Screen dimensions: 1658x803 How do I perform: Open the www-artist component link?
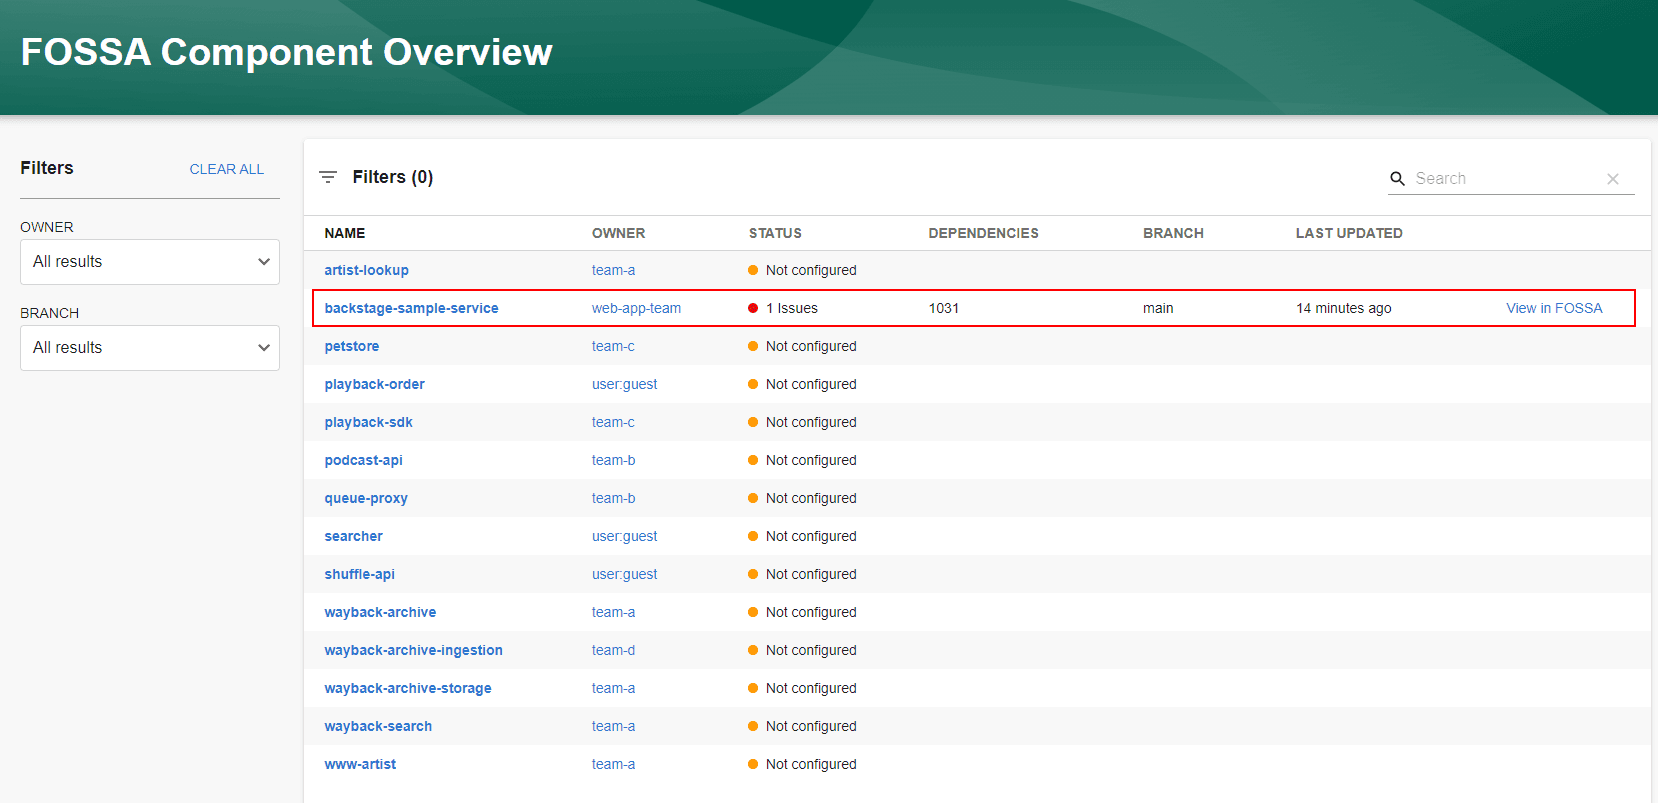click(360, 764)
